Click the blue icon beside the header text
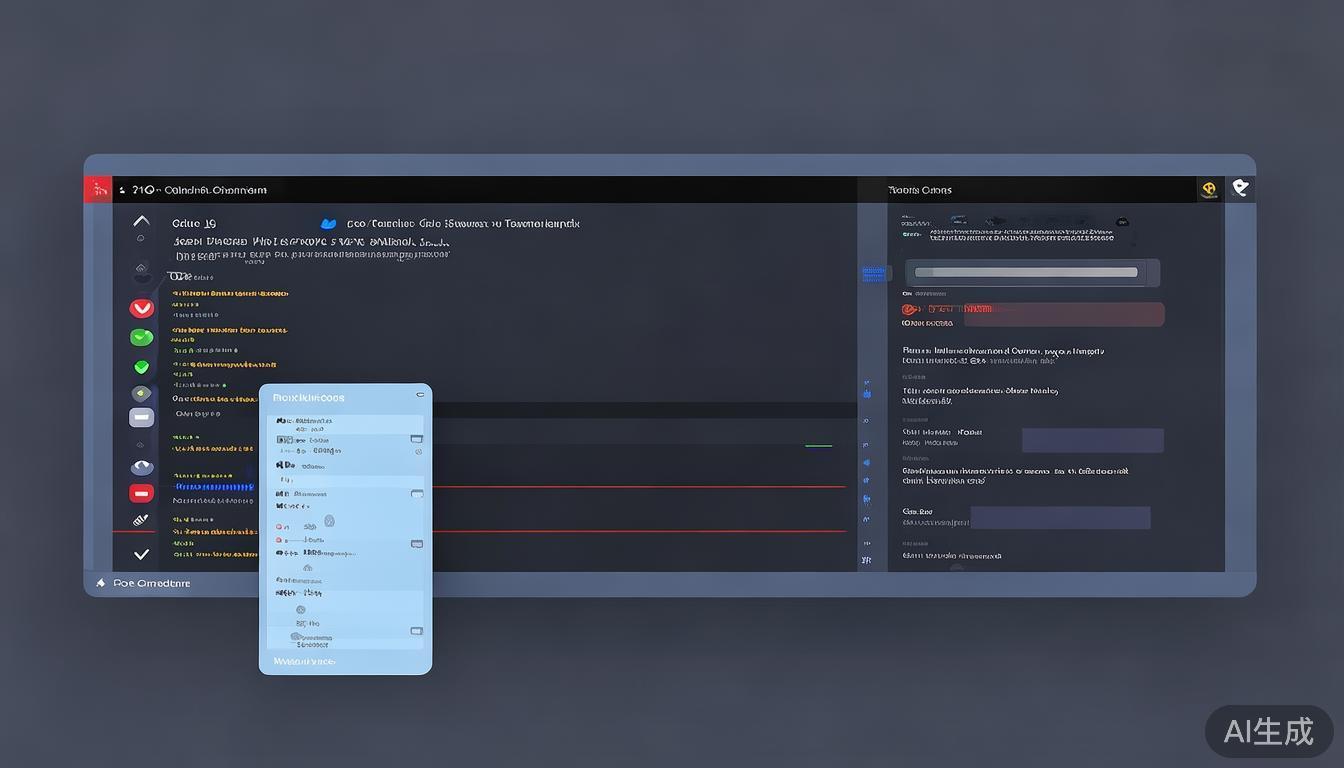1344x768 pixels. (x=328, y=224)
